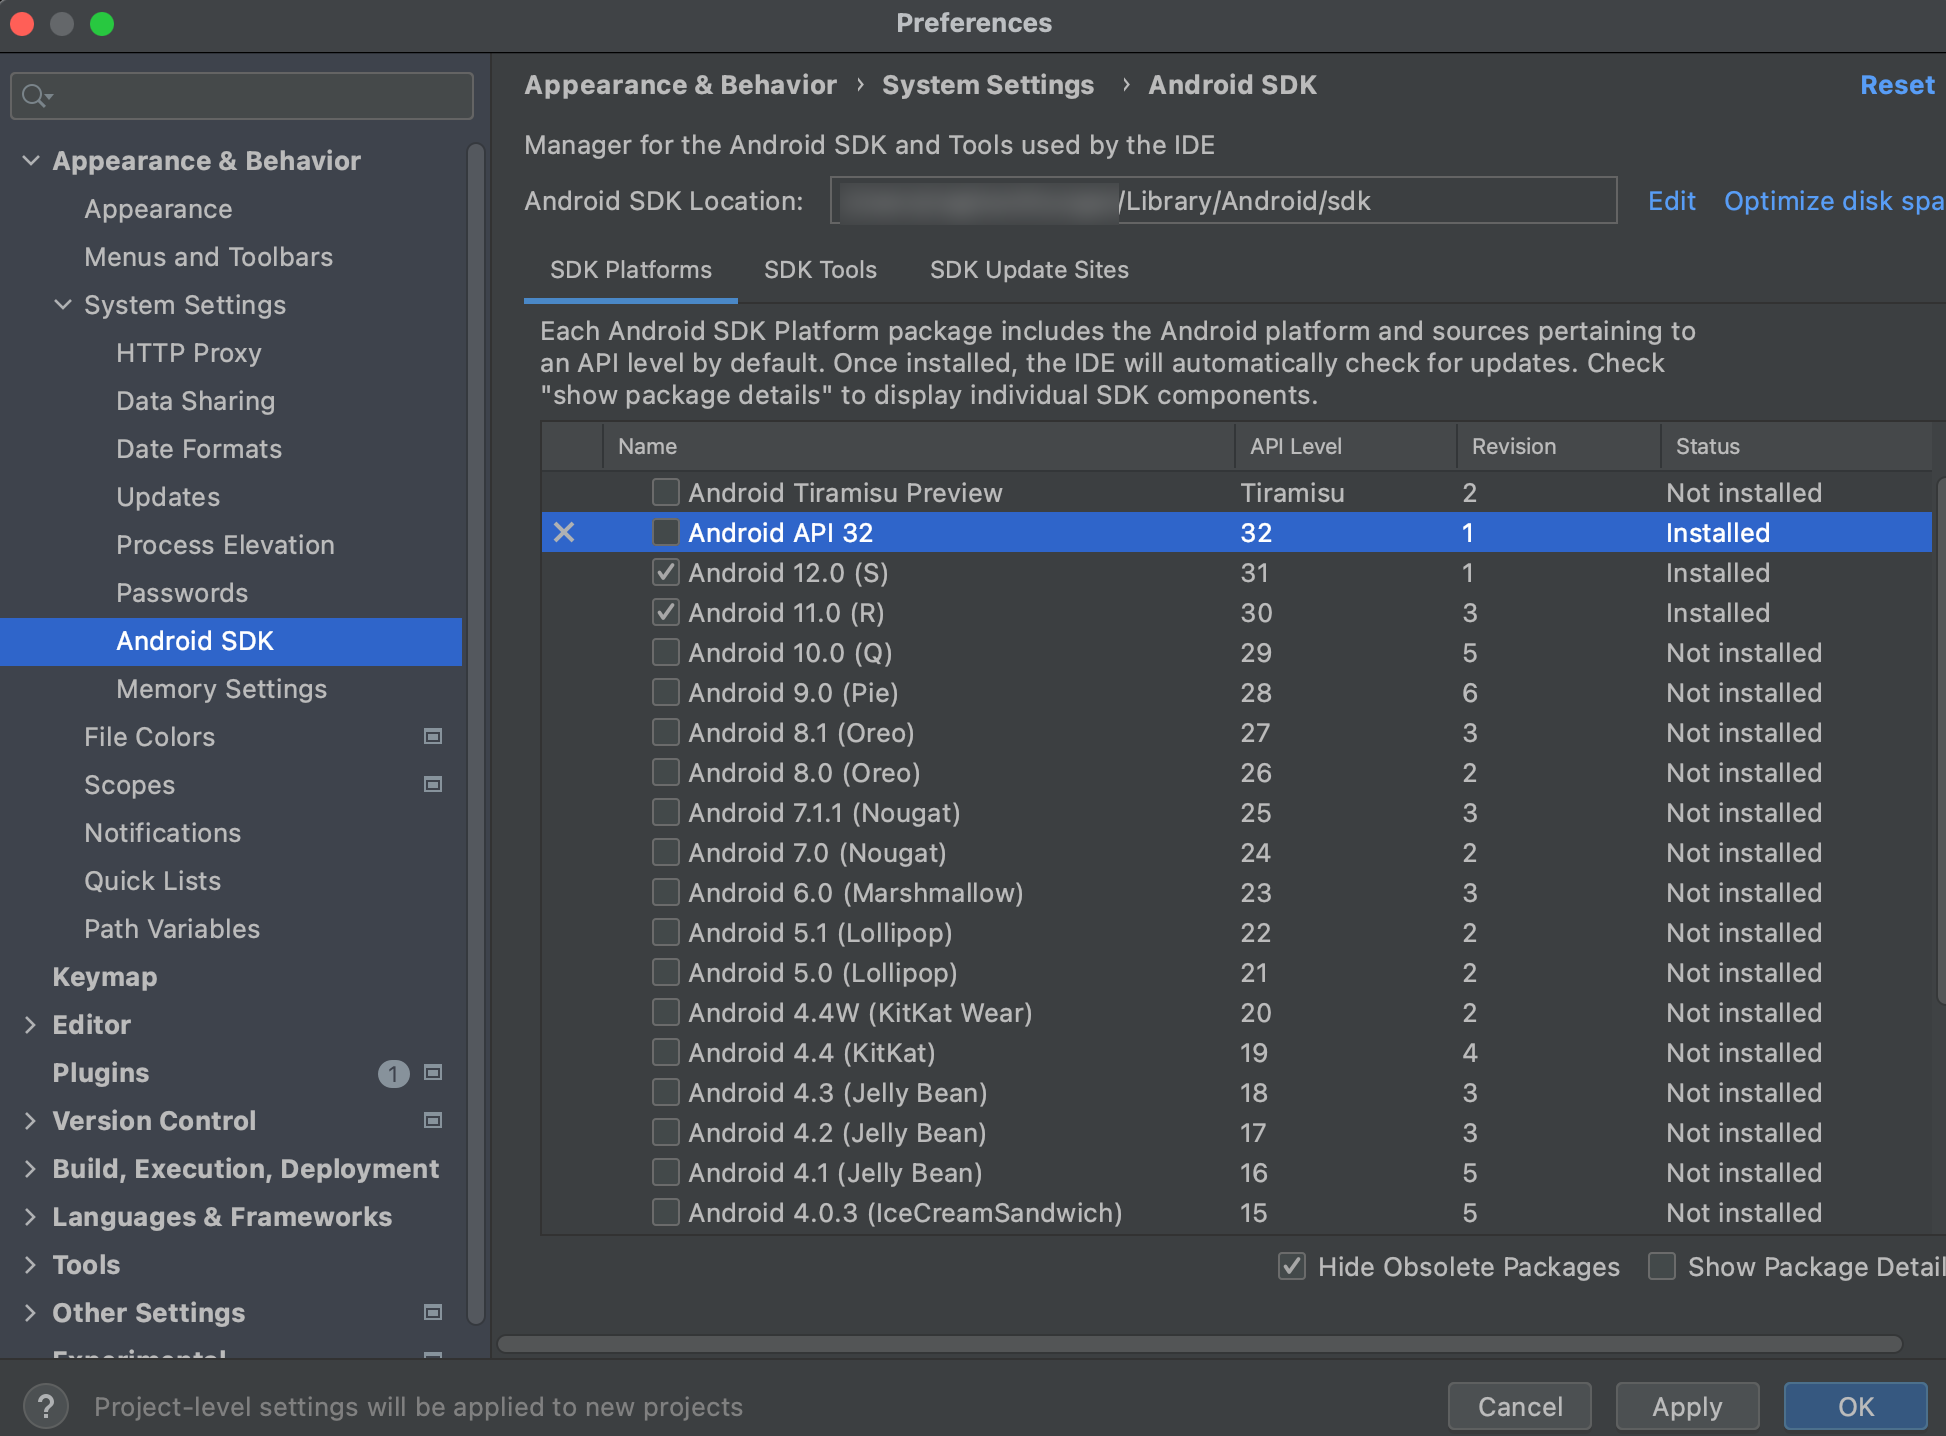The image size is (1946, 1436).
Task: Click the panel icon beside Version Control
Action: pos(433,1121)
